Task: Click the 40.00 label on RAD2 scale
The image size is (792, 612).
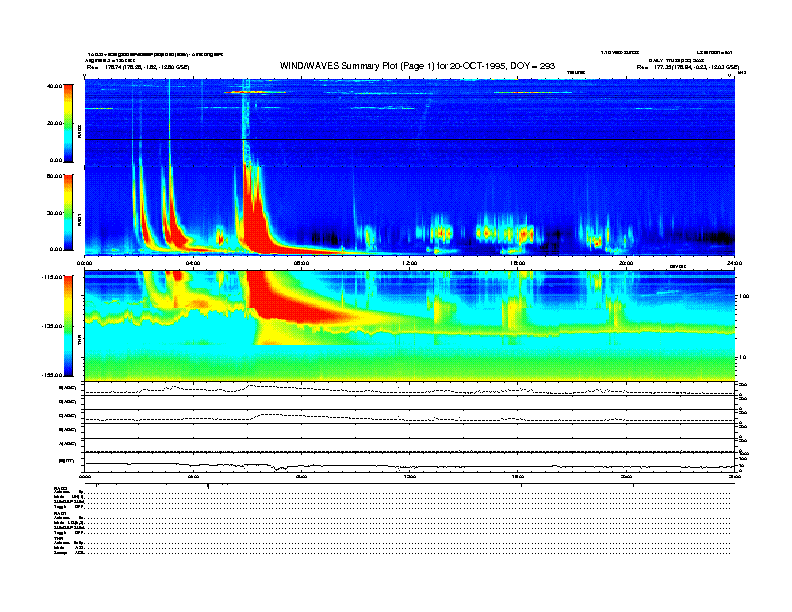Action: tap(54, 86)
